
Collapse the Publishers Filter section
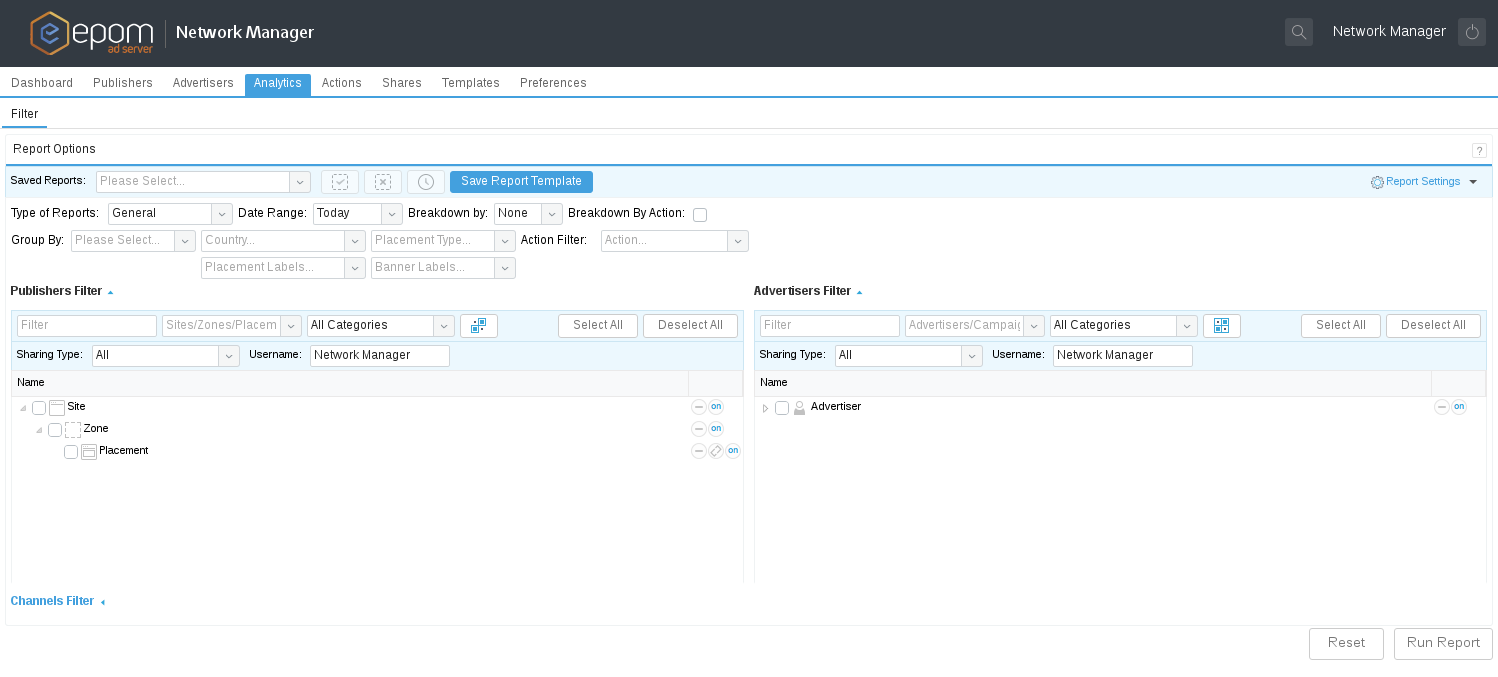[x=110, y=293]
